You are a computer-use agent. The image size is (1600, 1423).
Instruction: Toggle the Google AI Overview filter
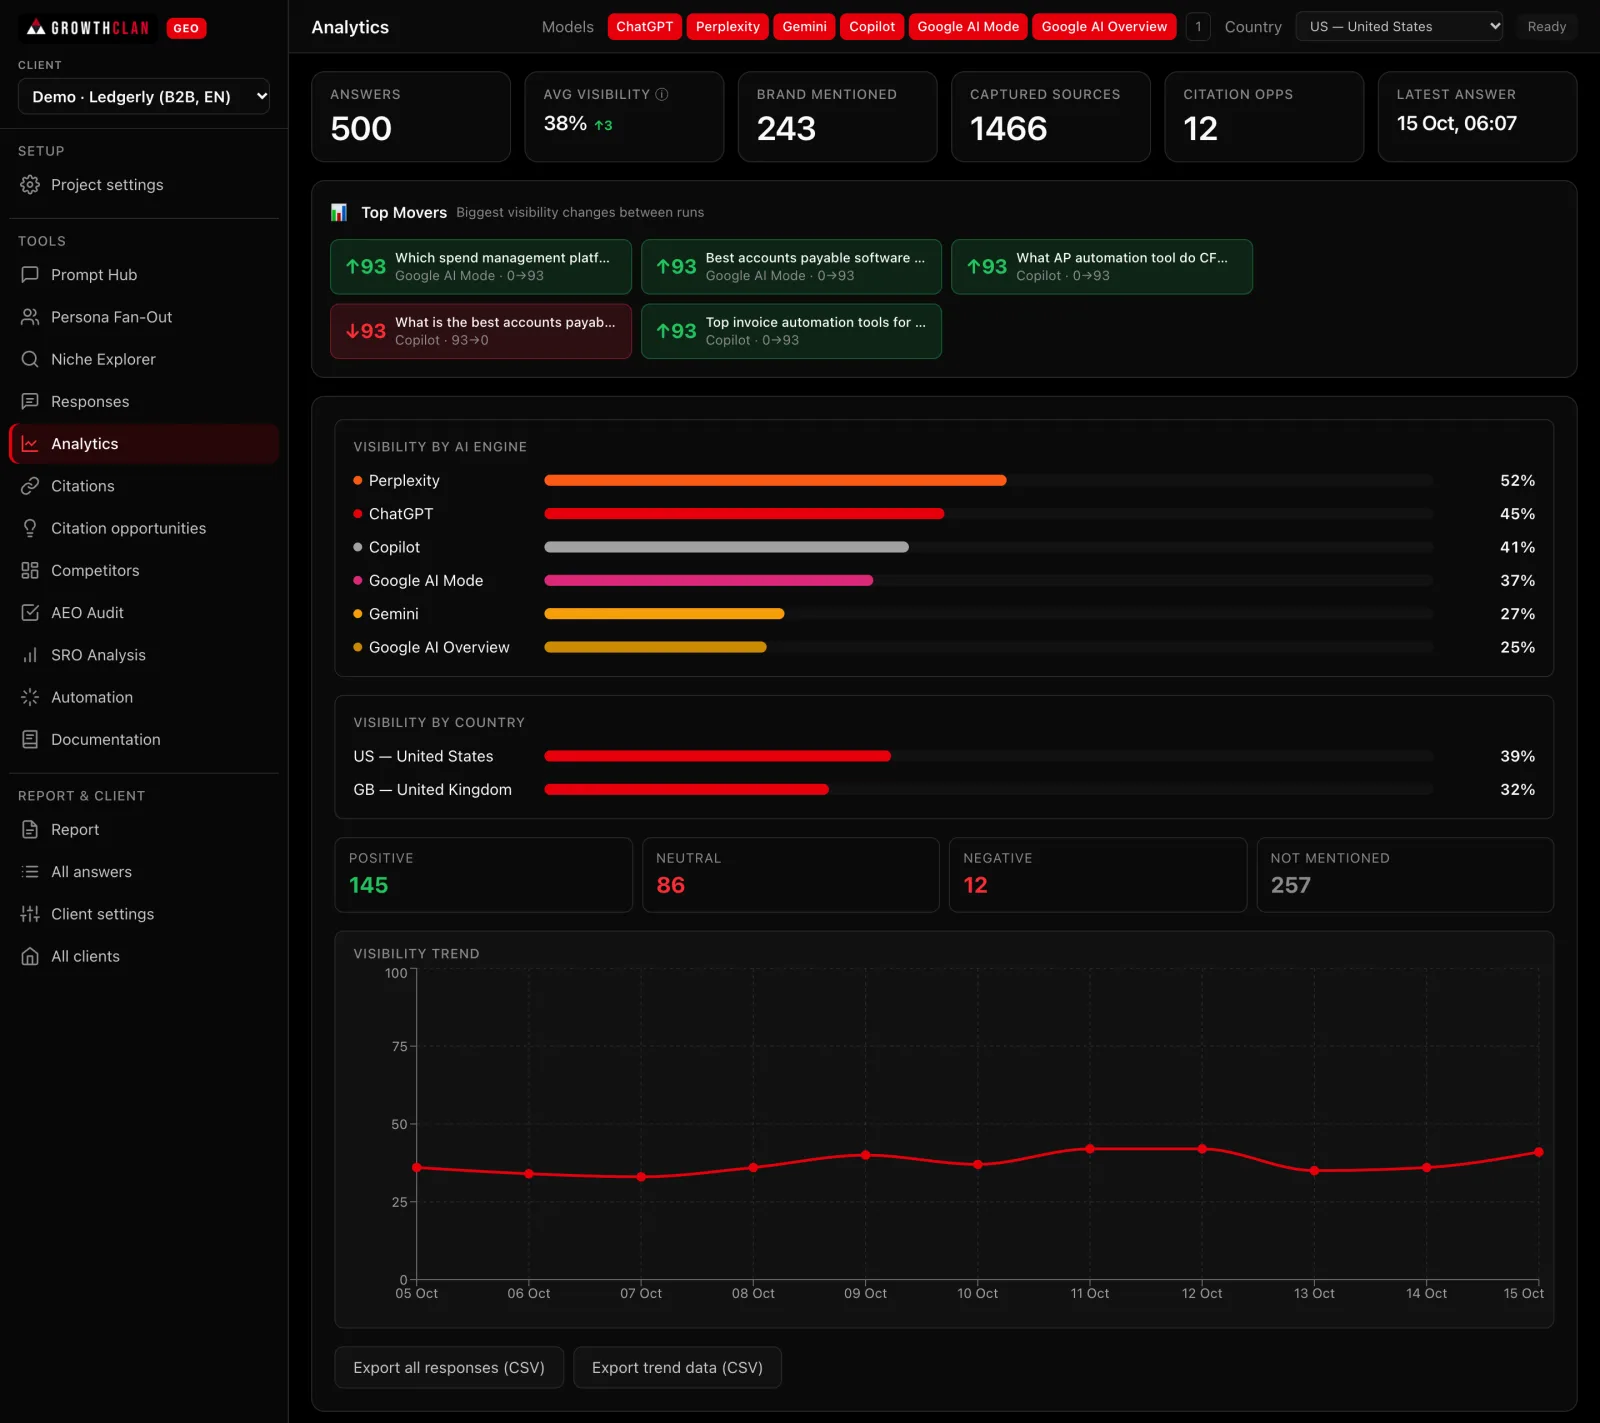point(1104,27)
